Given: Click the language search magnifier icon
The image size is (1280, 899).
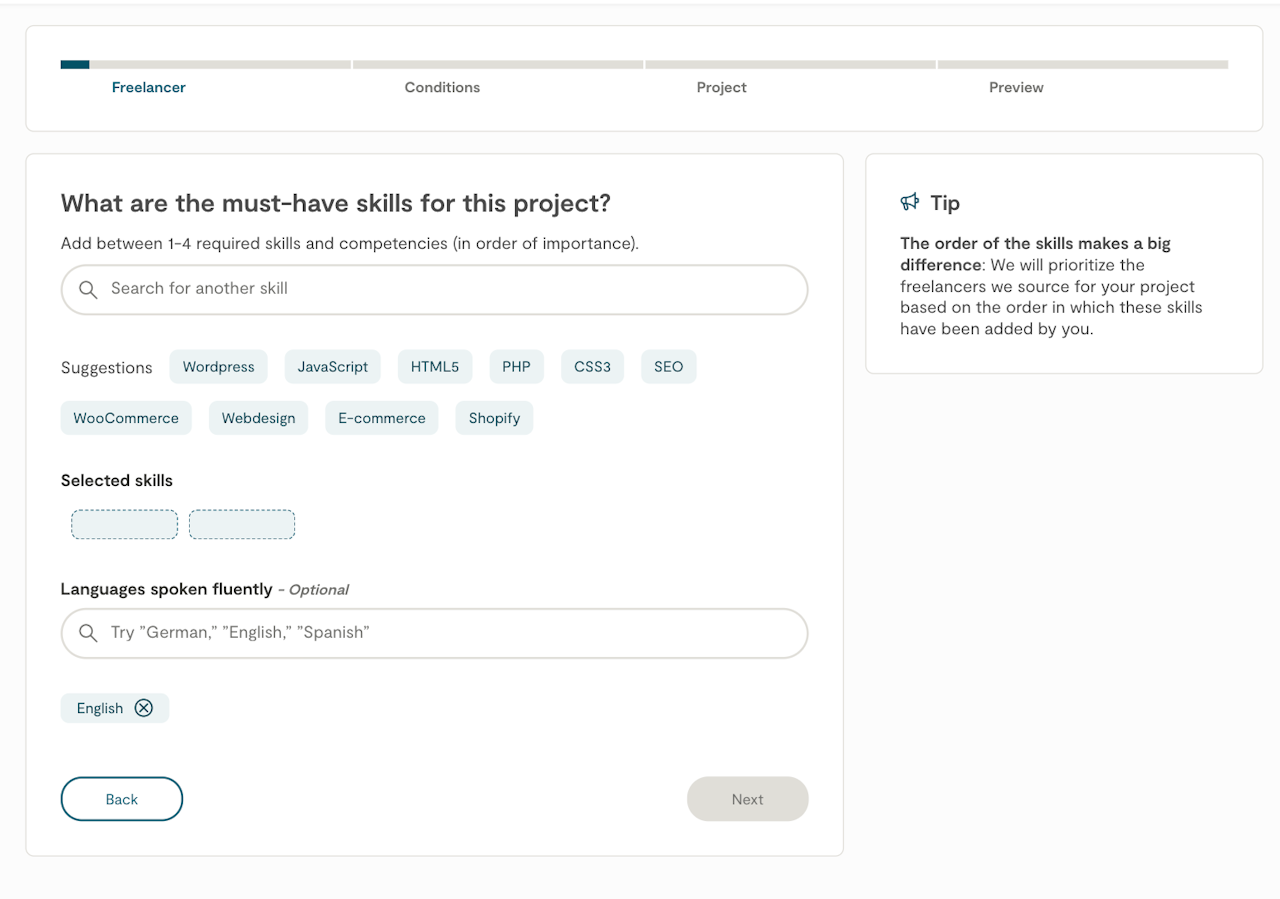Looking at the screenshot, I should (x=88, y=633).
